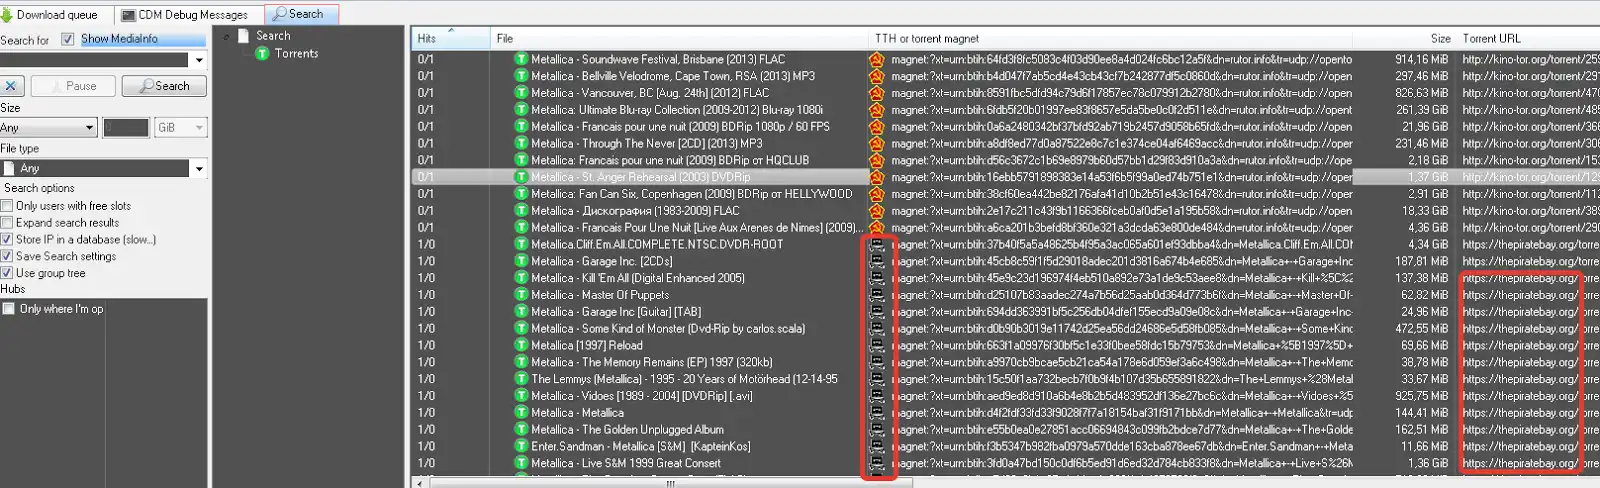Click torrent icon of St. Anger Rehearsal row
Viewport: 1600px width, 488px height.
(521, 177)
